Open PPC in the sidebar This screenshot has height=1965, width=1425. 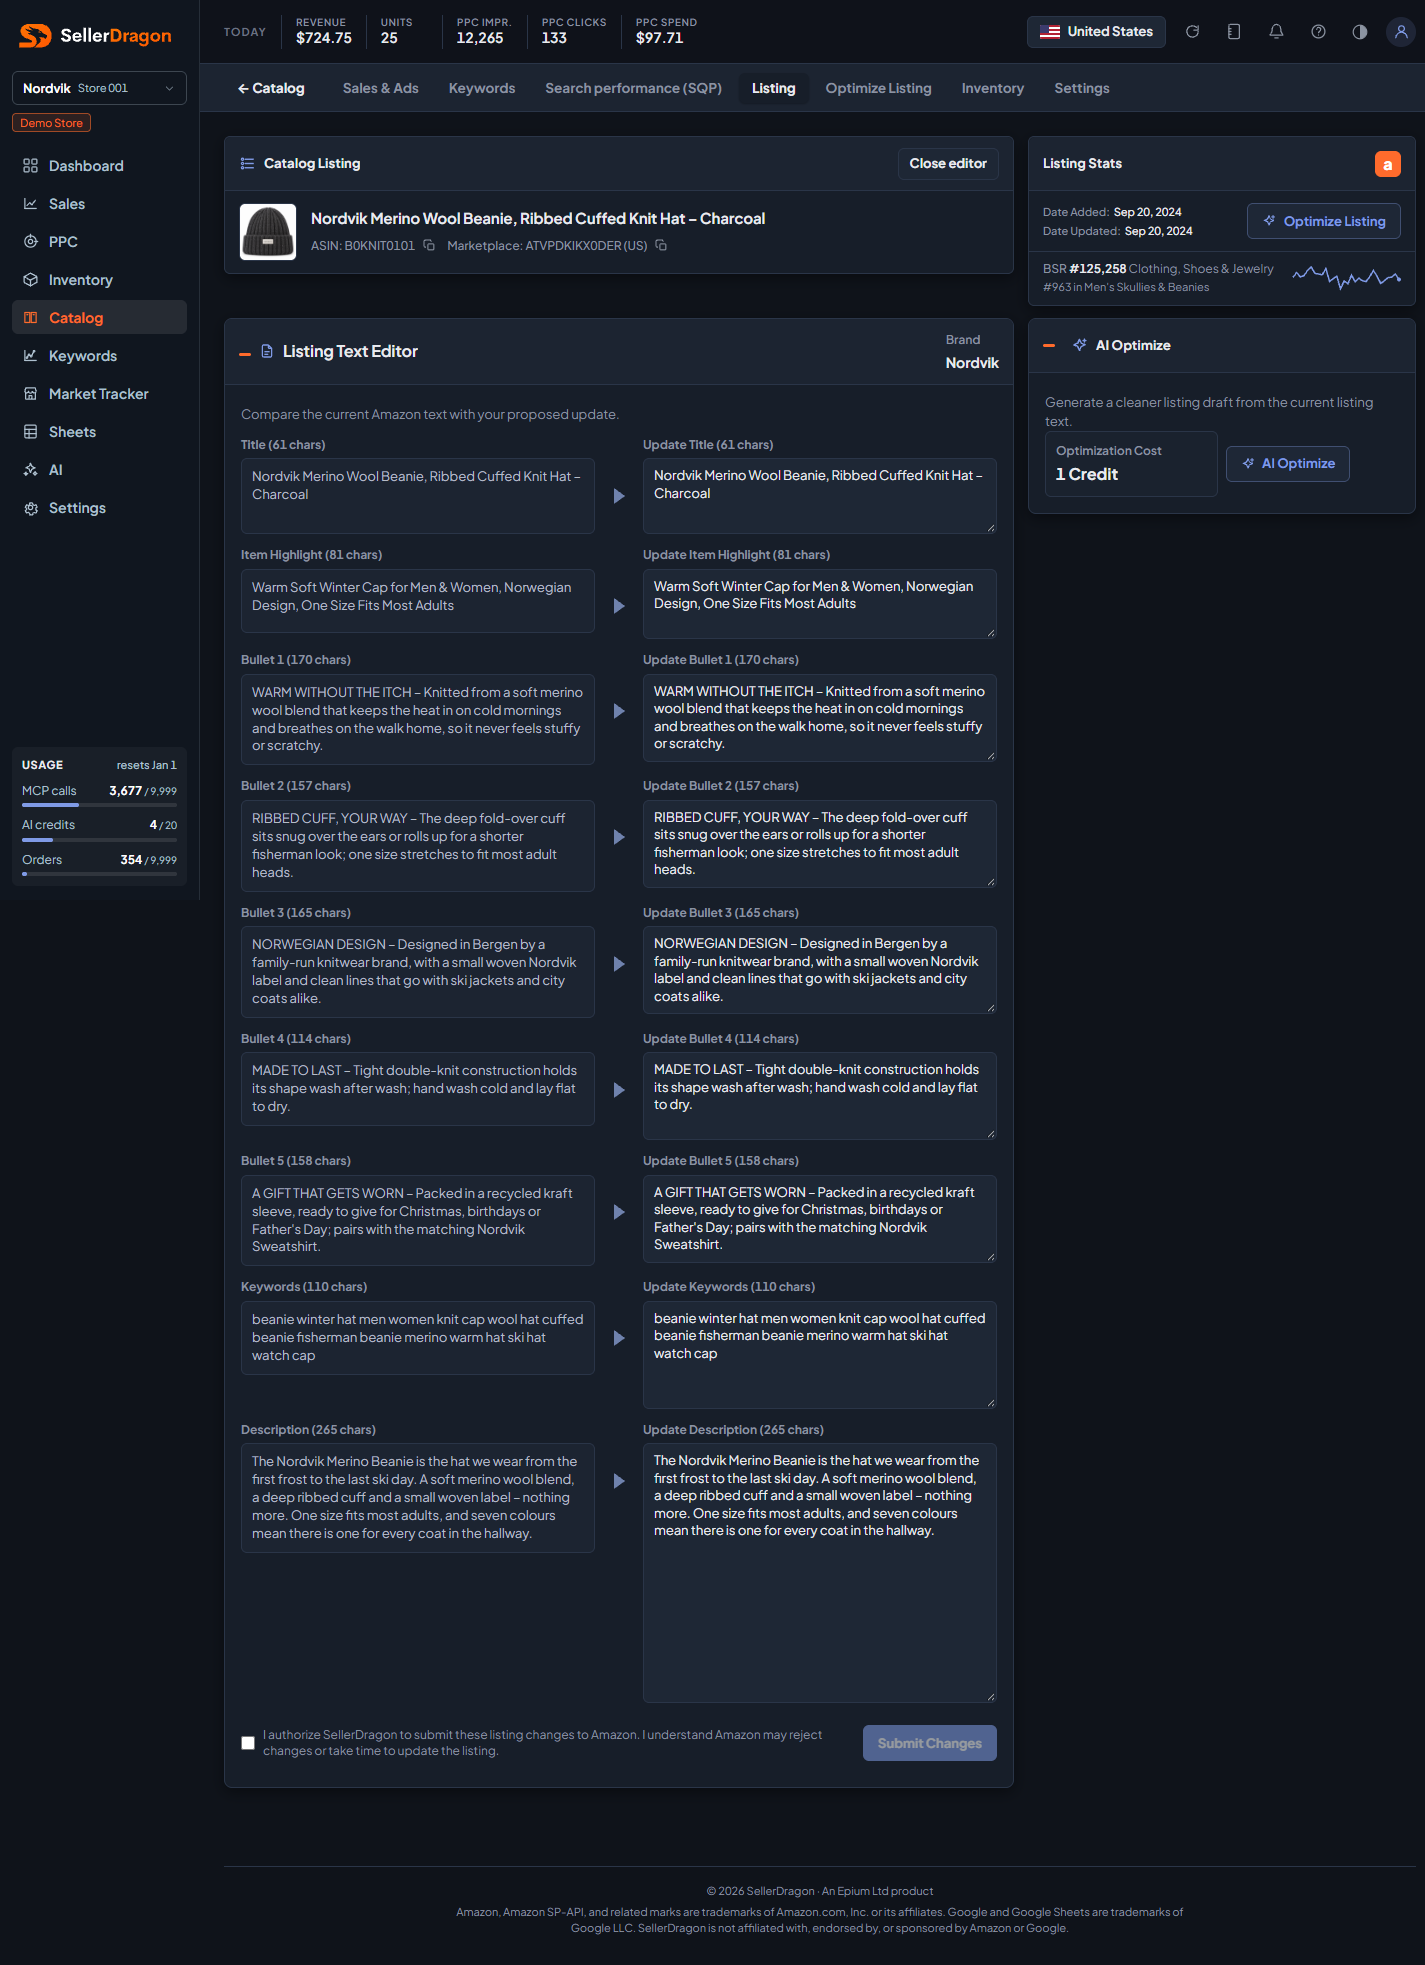(99, 242)
